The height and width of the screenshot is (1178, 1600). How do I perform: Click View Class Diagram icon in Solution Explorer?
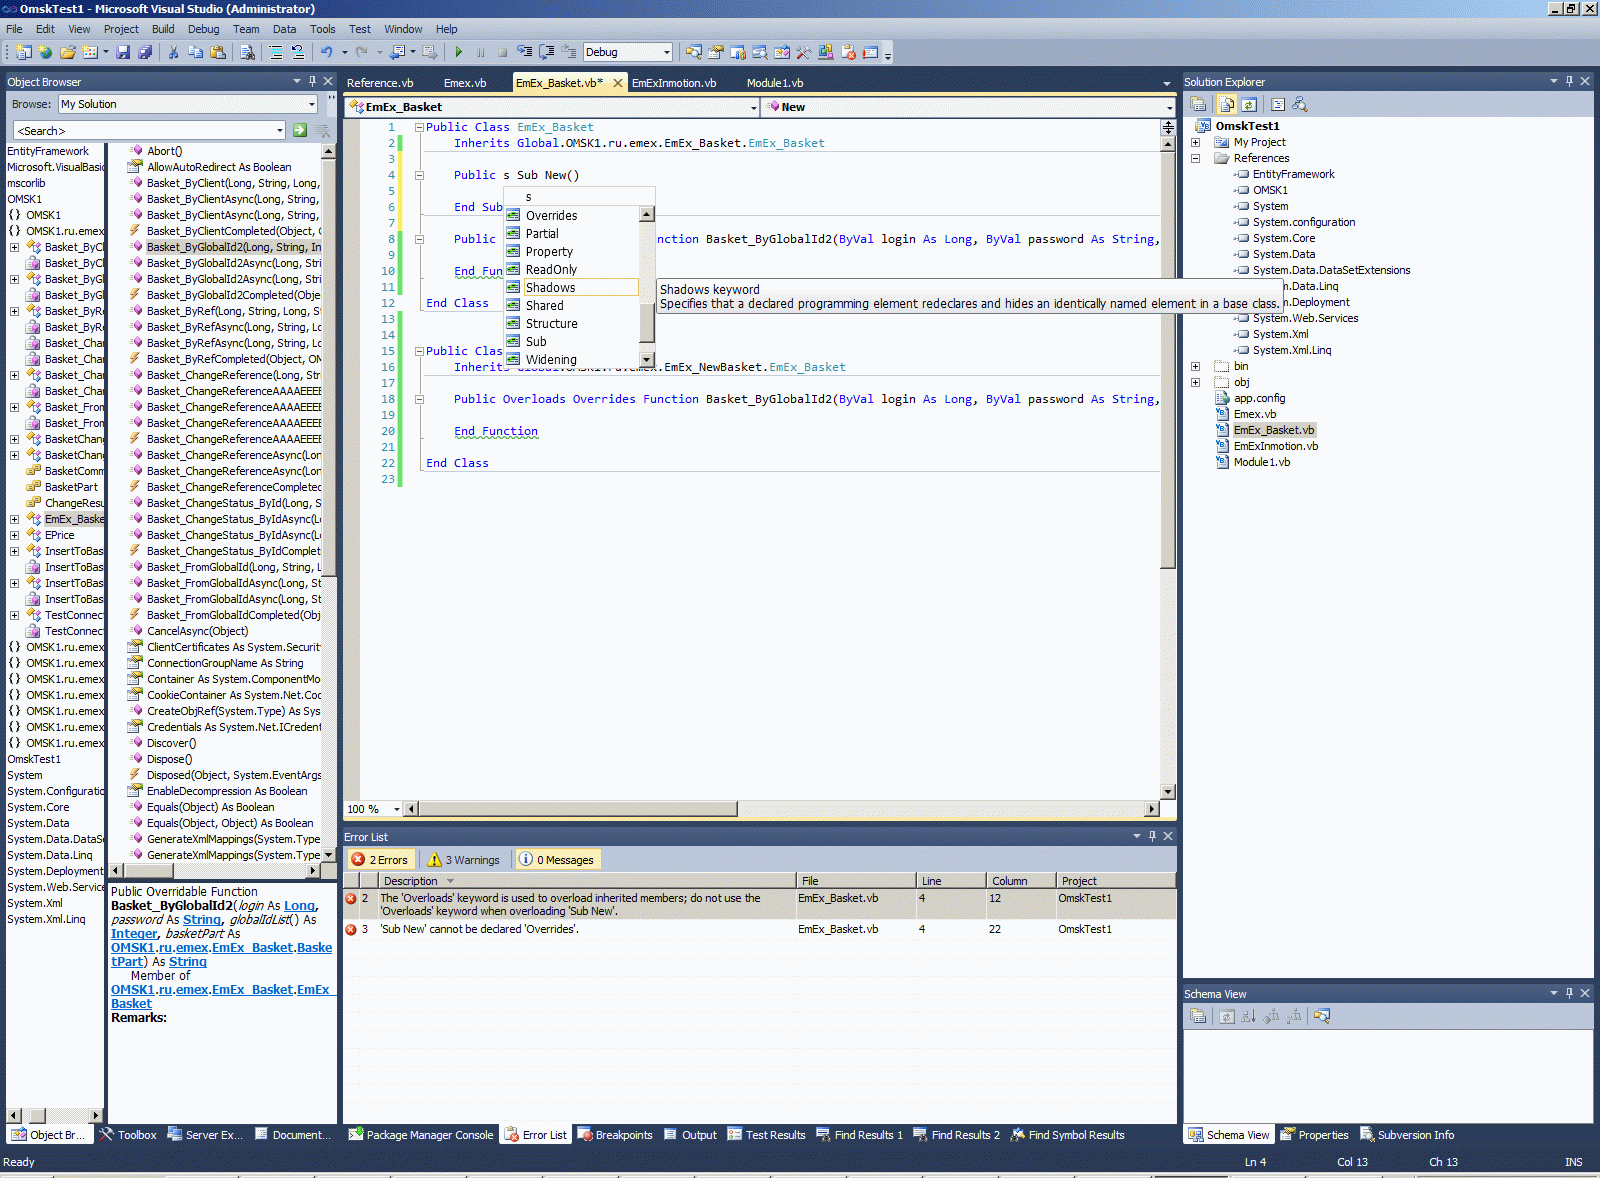pyautogui.click(x=1300, y=104)
